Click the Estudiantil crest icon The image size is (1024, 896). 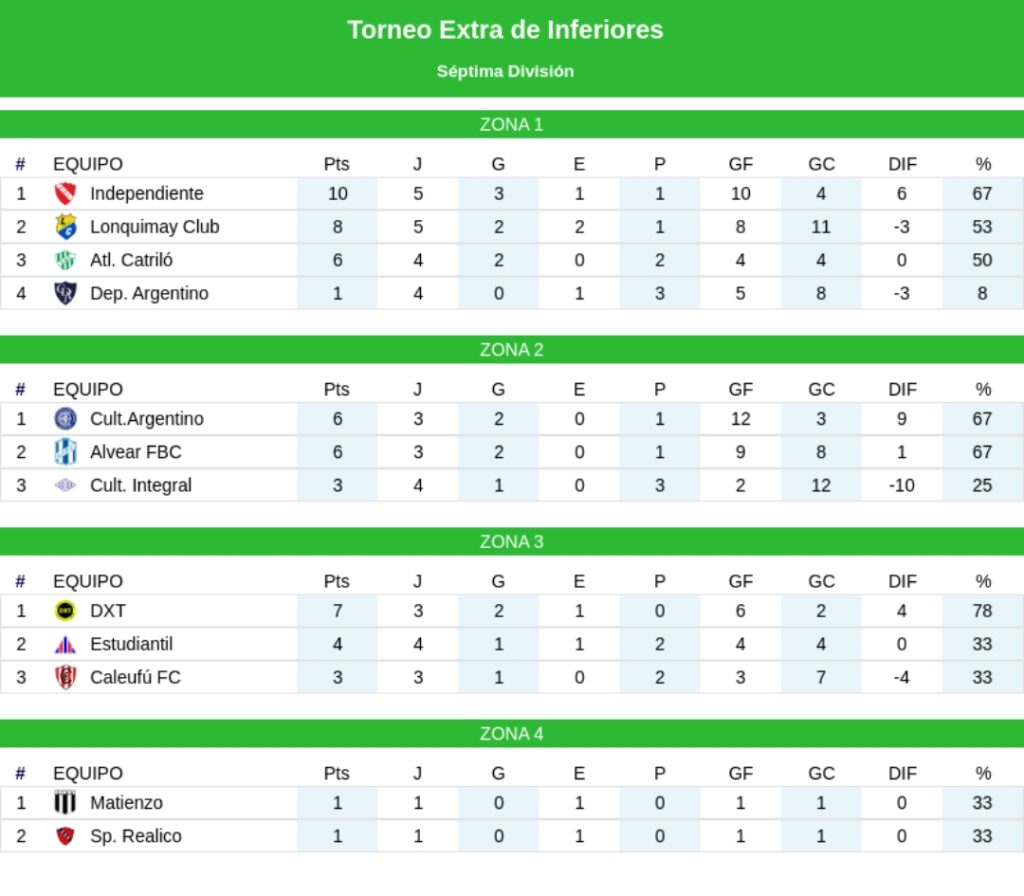[x=65, y=644]
